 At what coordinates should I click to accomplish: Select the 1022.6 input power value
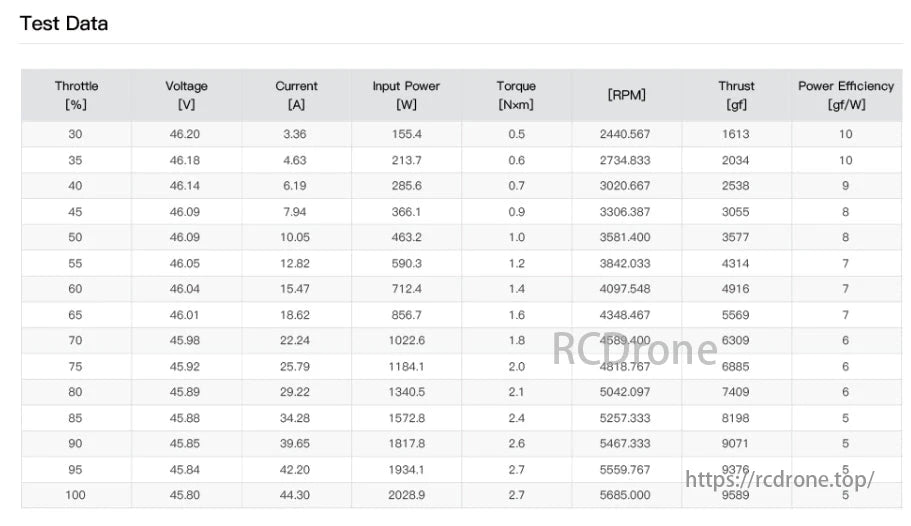click(x=406, y=341)
